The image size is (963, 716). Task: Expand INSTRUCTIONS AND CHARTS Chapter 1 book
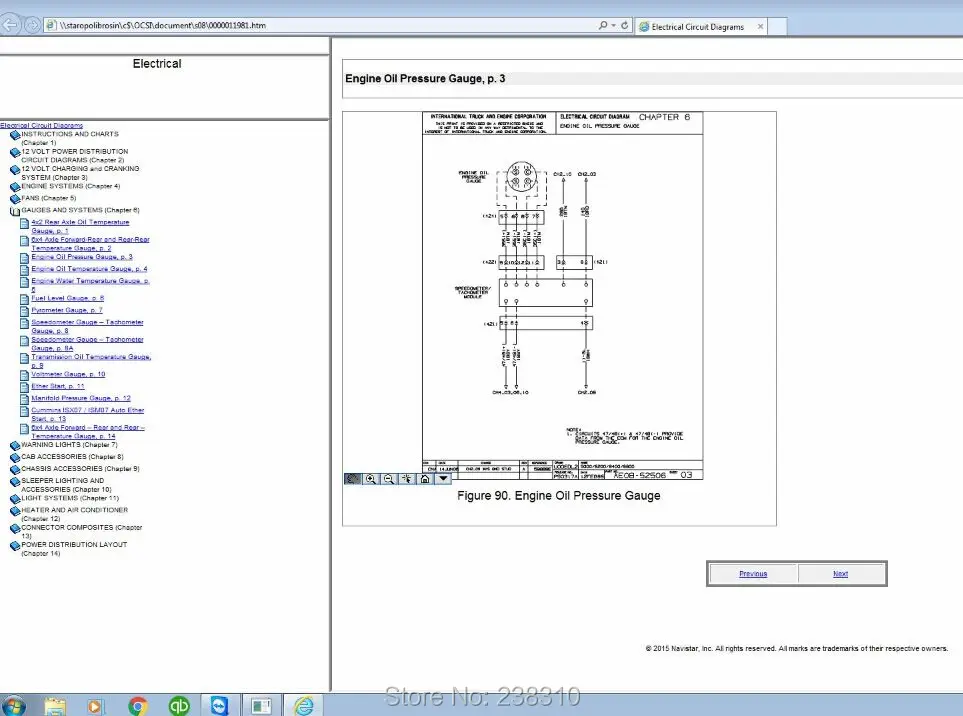(15, 135)
